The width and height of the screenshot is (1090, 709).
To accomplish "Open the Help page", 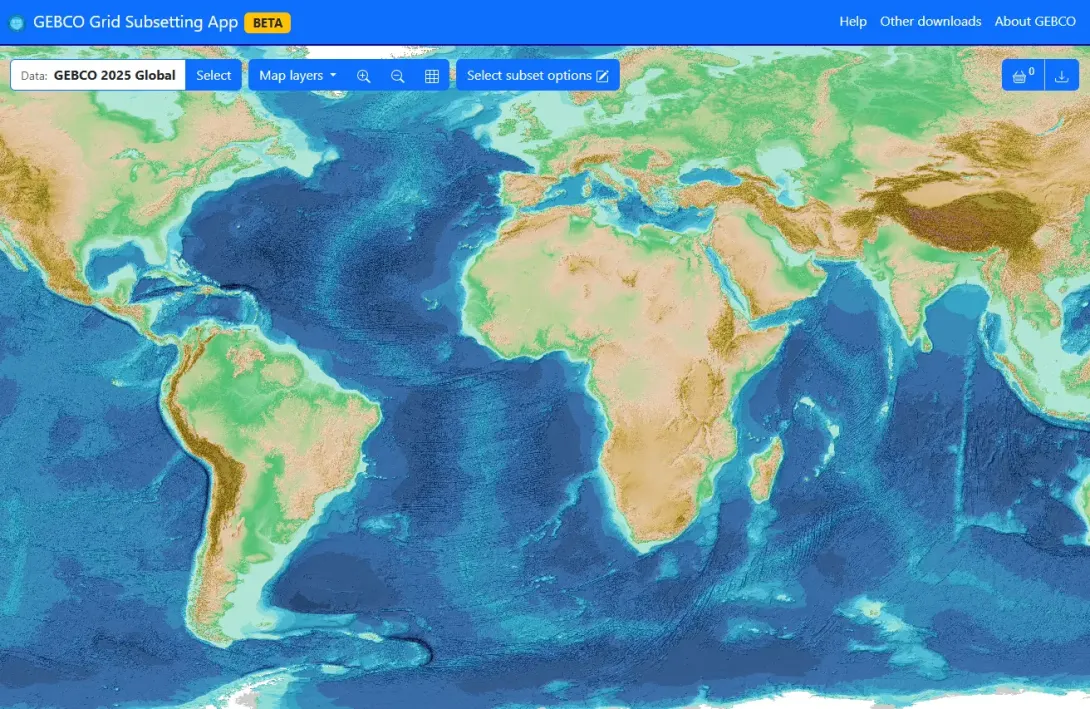I will click(x=853, y=21).
